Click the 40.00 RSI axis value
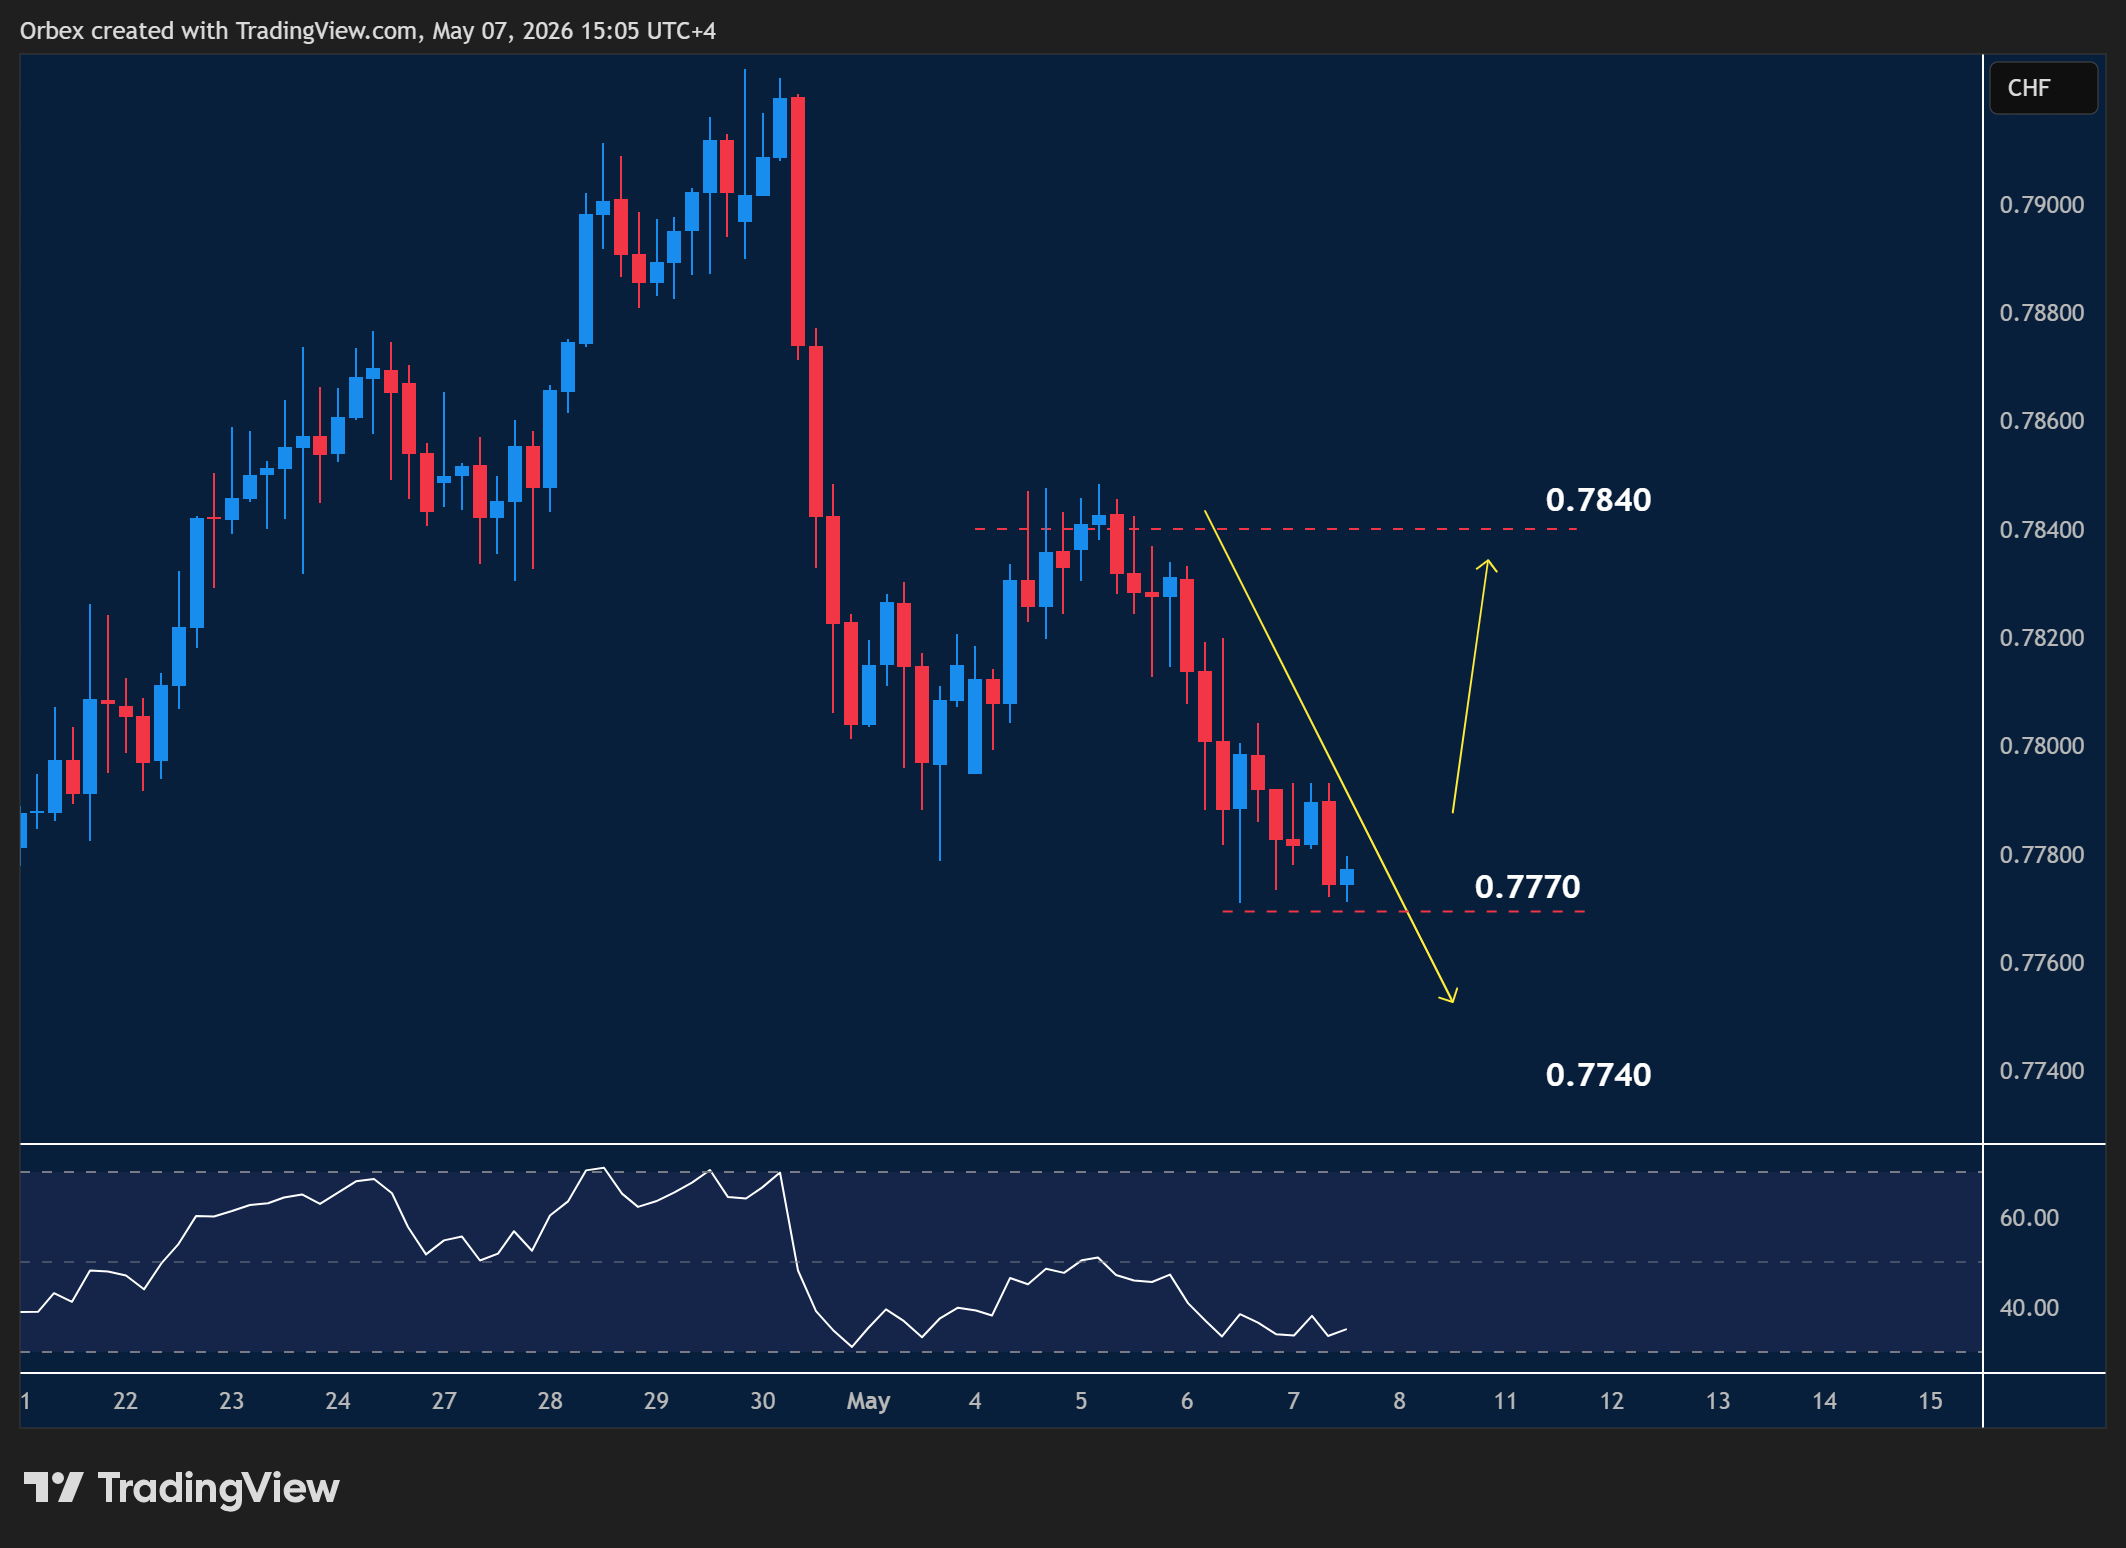2126x1548 pixels. [2029, 1308]
